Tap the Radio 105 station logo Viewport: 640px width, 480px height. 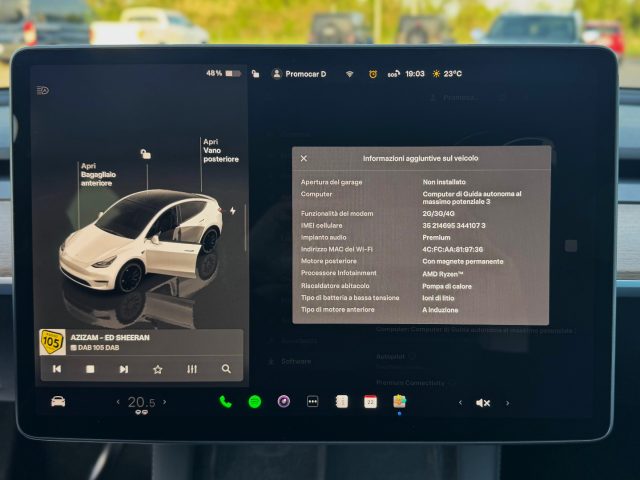pos(53,342)
